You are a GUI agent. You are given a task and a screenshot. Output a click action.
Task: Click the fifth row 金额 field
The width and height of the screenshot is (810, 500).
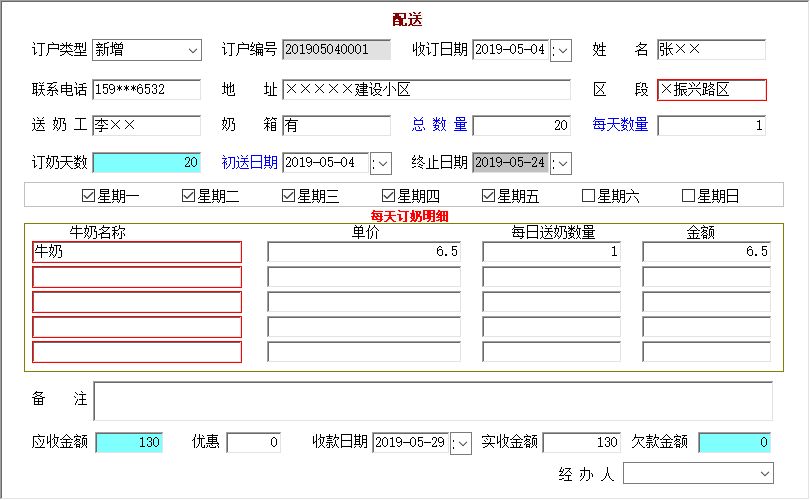click(706, 352)
